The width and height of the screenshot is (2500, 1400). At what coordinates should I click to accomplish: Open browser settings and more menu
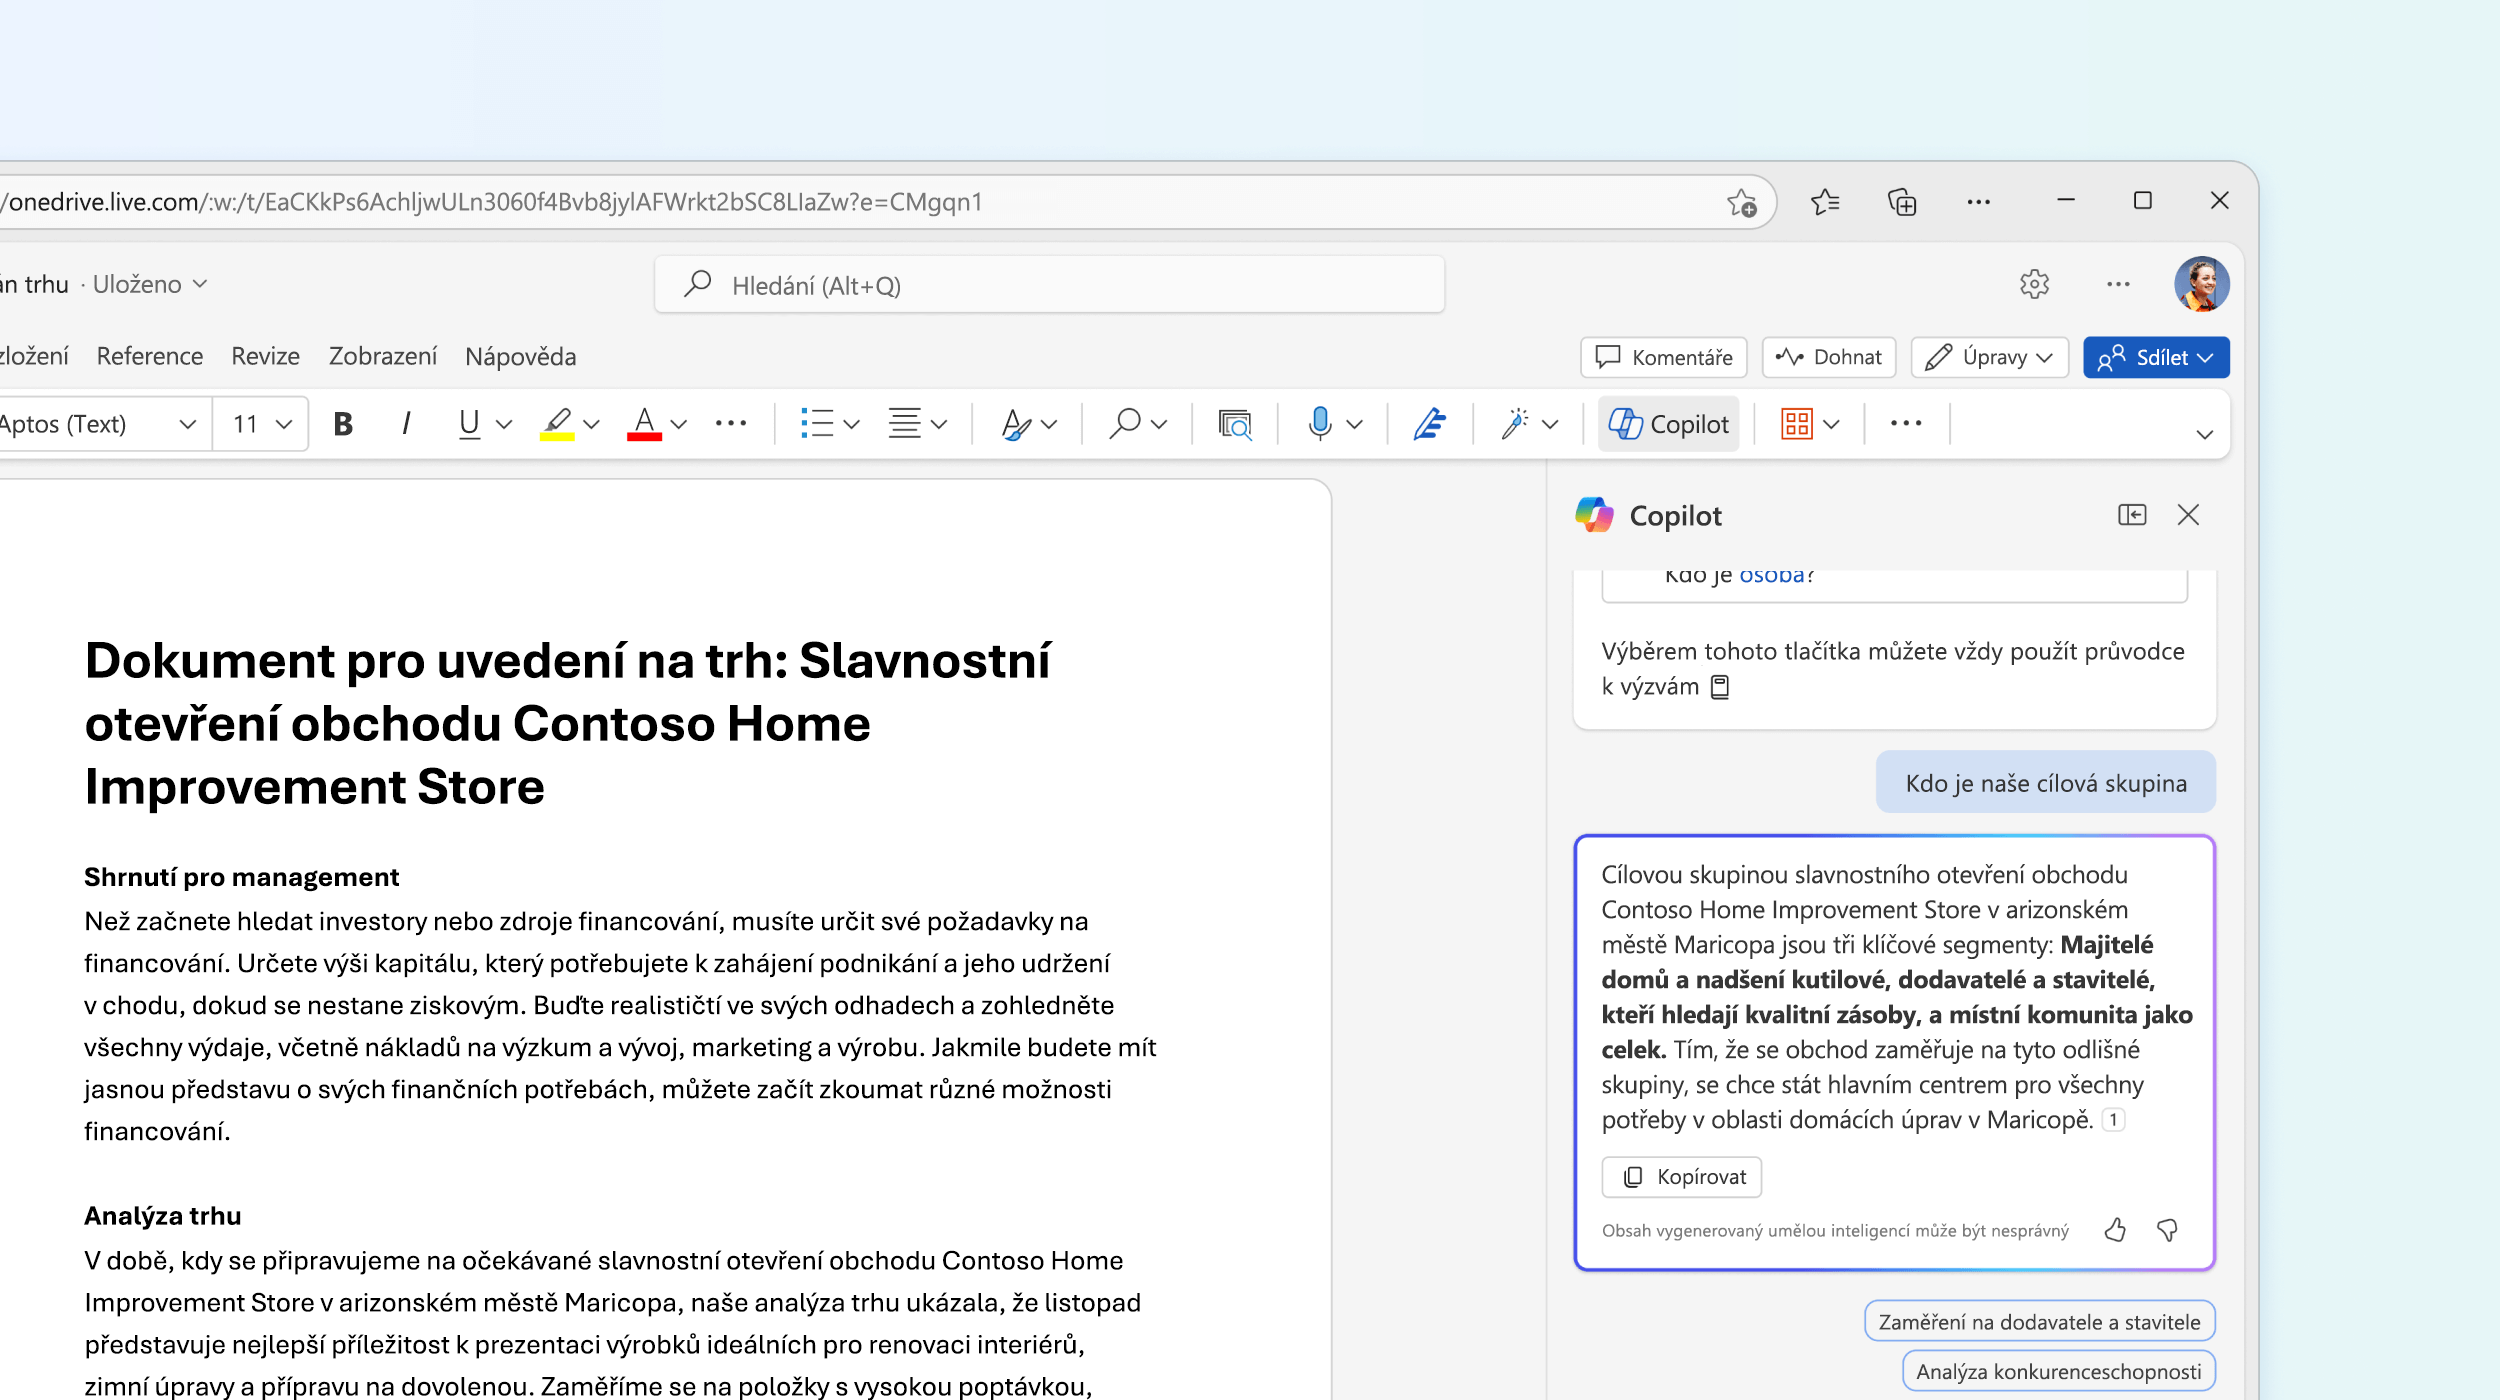click(1979, 202)
